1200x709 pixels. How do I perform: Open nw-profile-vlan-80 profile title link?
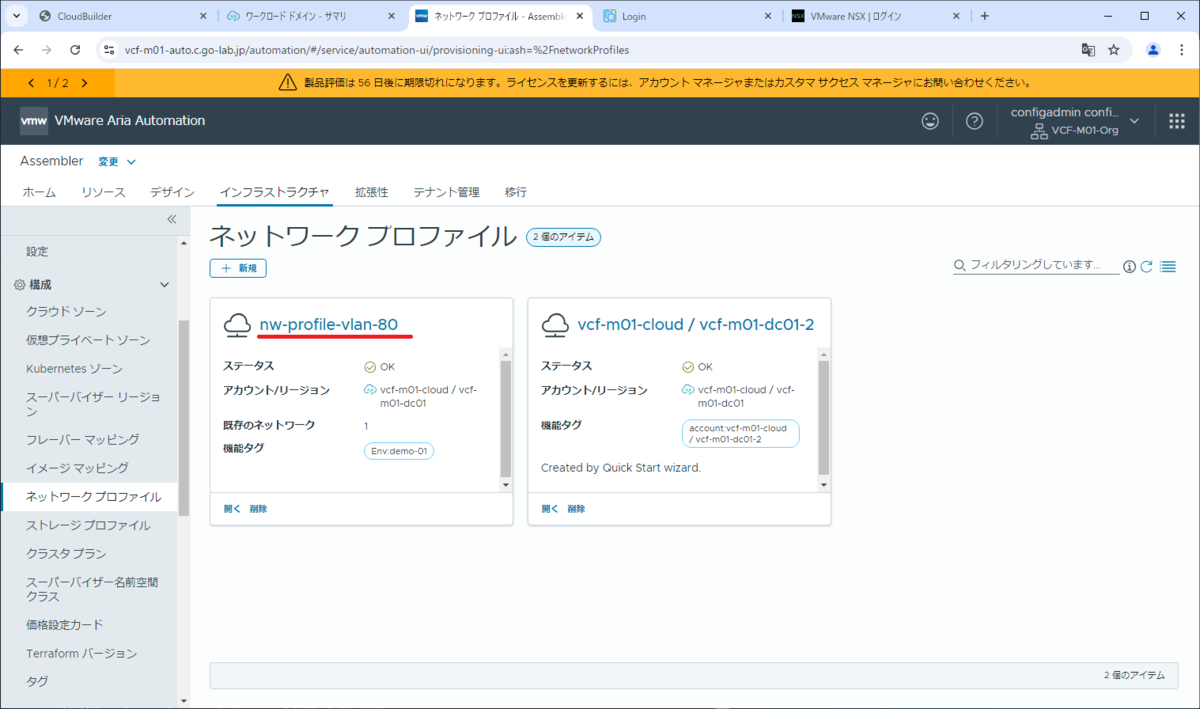point(329,324)
